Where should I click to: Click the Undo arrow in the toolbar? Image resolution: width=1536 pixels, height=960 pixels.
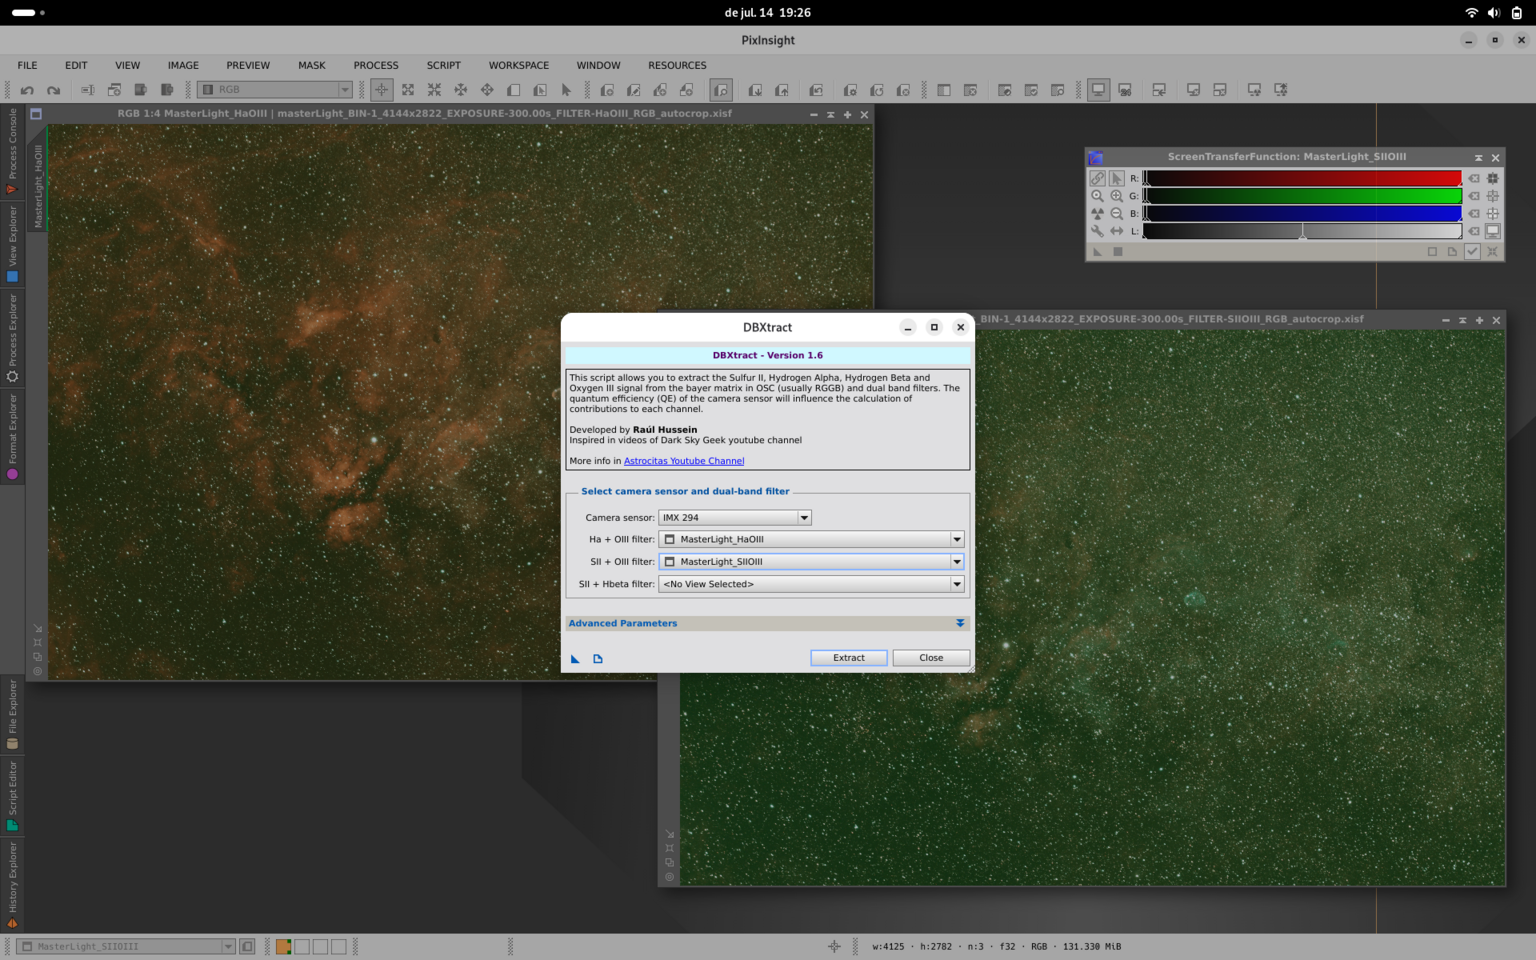(x=27, y=90)
